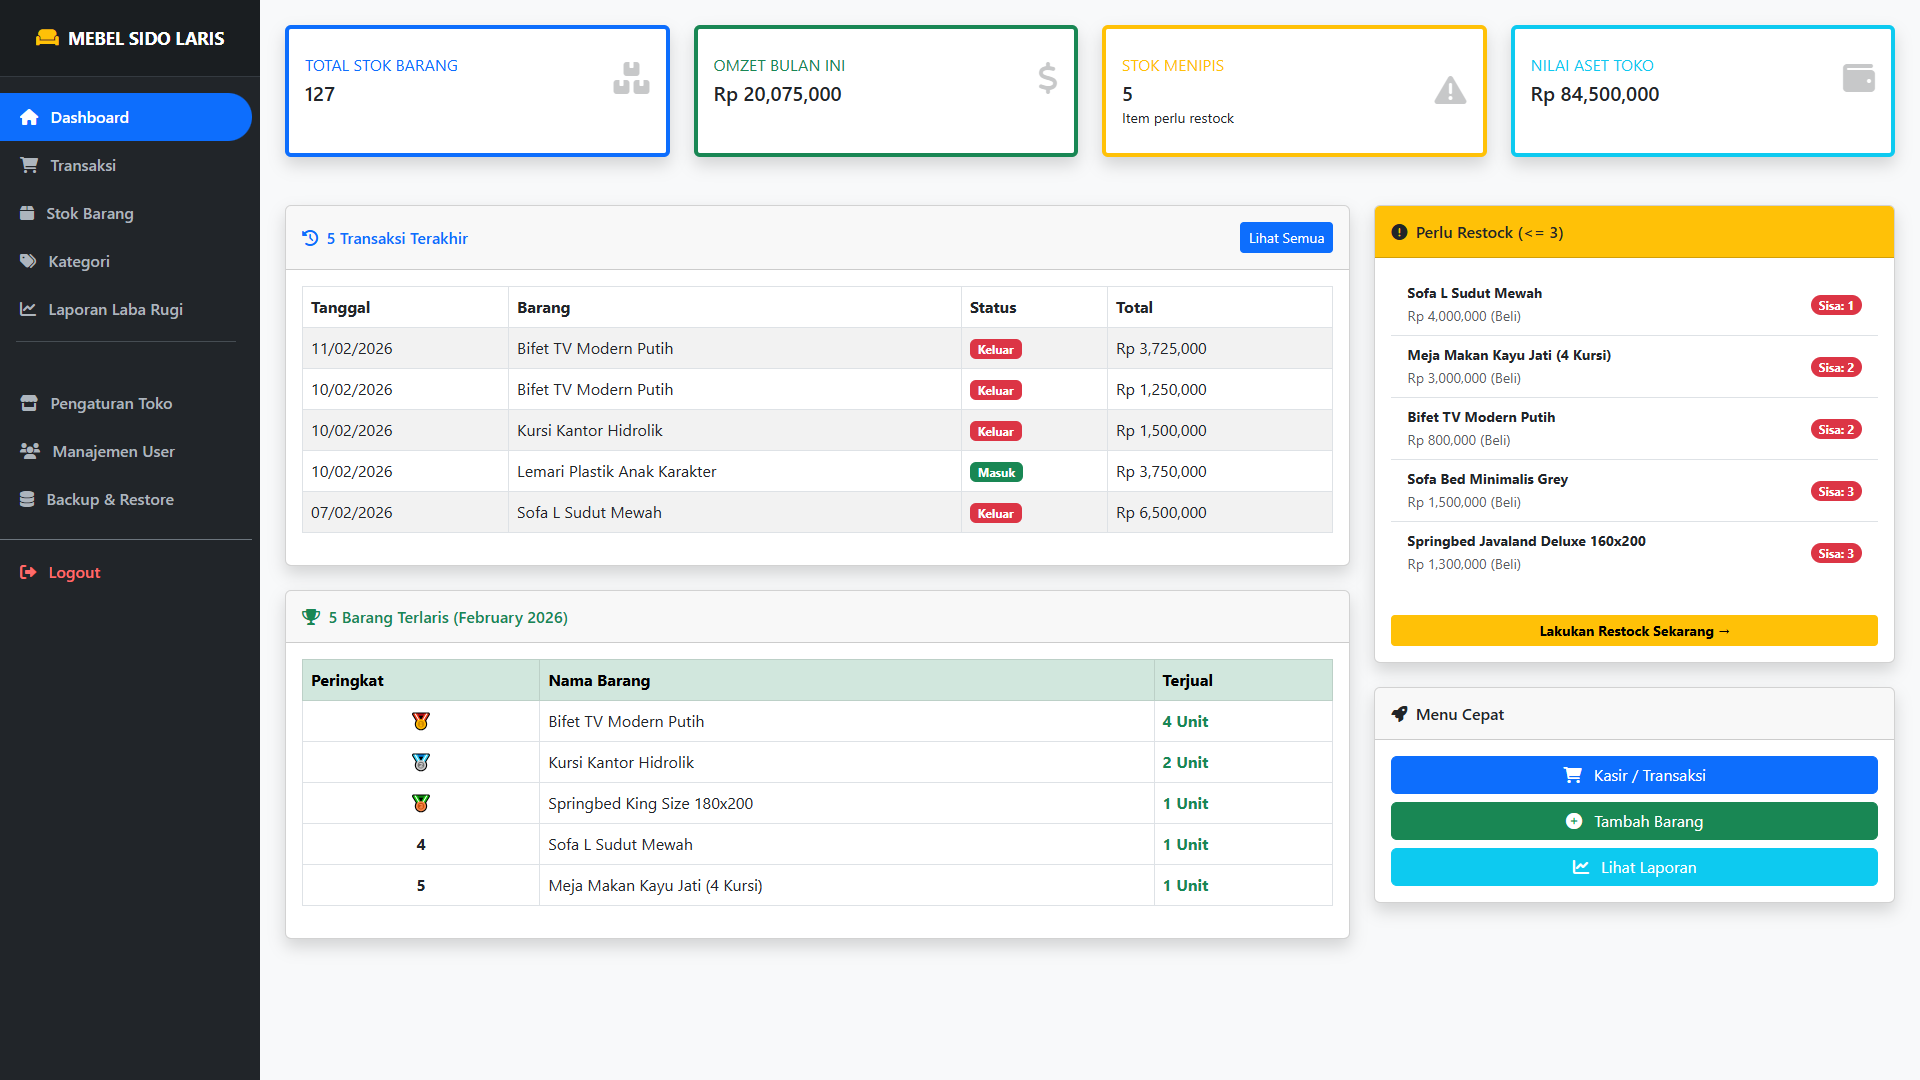Click the gold medal icon for first rank
1920x1080 pixels.
click(x=421, y=721)
